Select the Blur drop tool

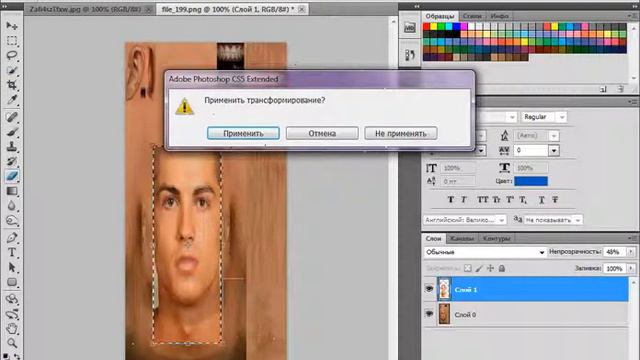pos(11,206)
